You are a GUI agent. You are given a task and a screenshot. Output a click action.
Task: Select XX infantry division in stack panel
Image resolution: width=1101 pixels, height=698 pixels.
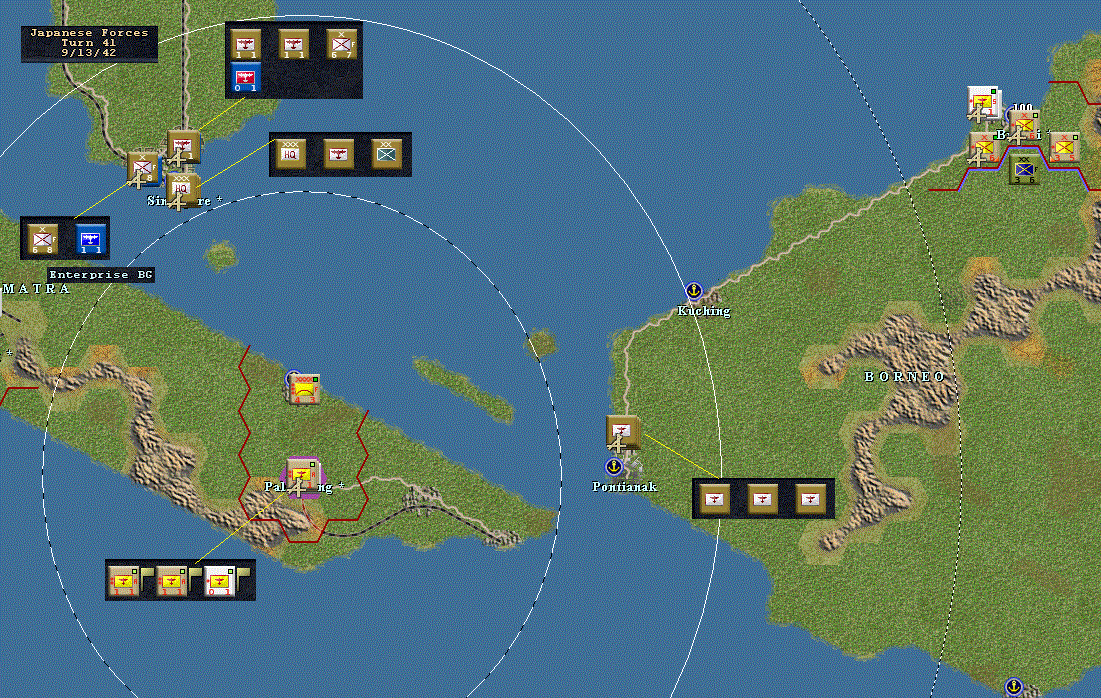click(387, 154)
